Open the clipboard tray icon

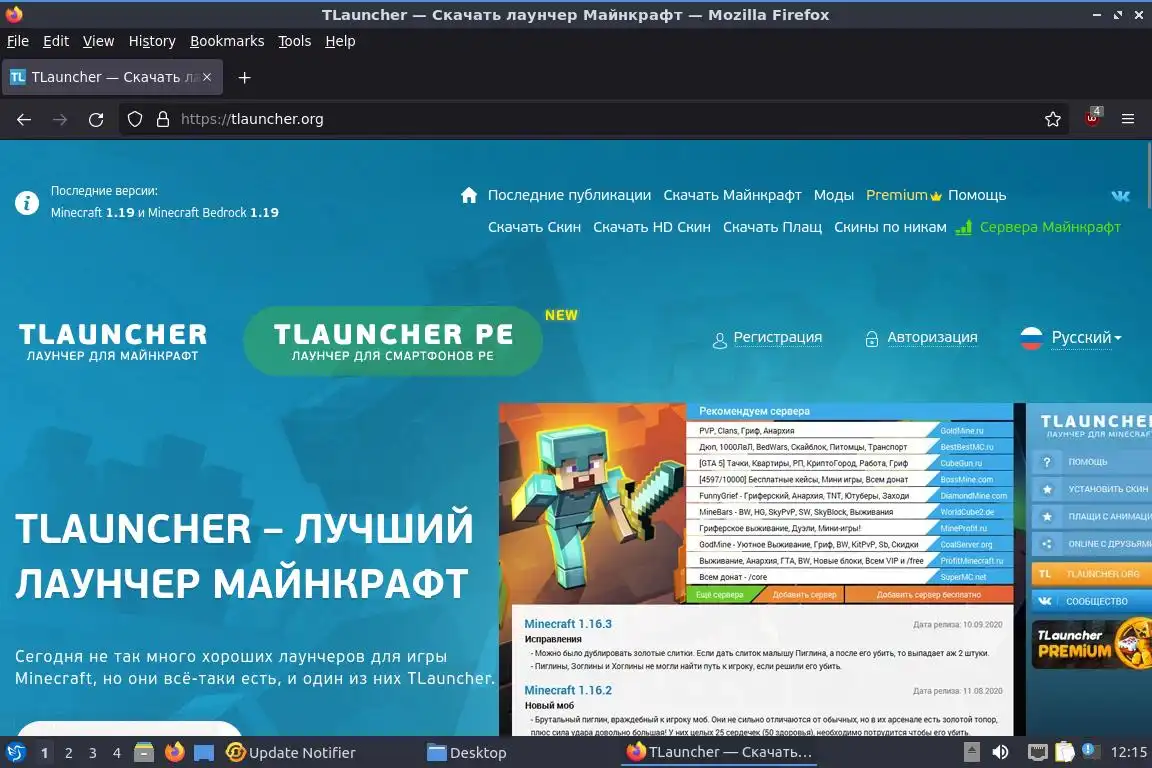[1065, 752]
